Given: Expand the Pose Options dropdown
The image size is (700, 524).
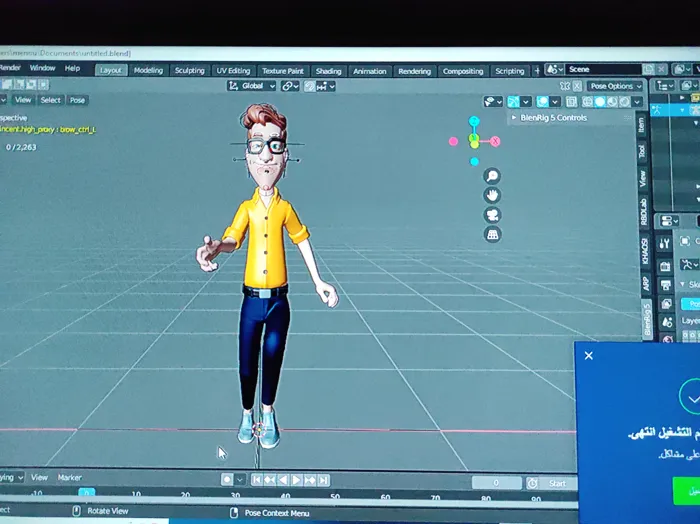Looking at the screenshot, I should (x=616, y=86).
